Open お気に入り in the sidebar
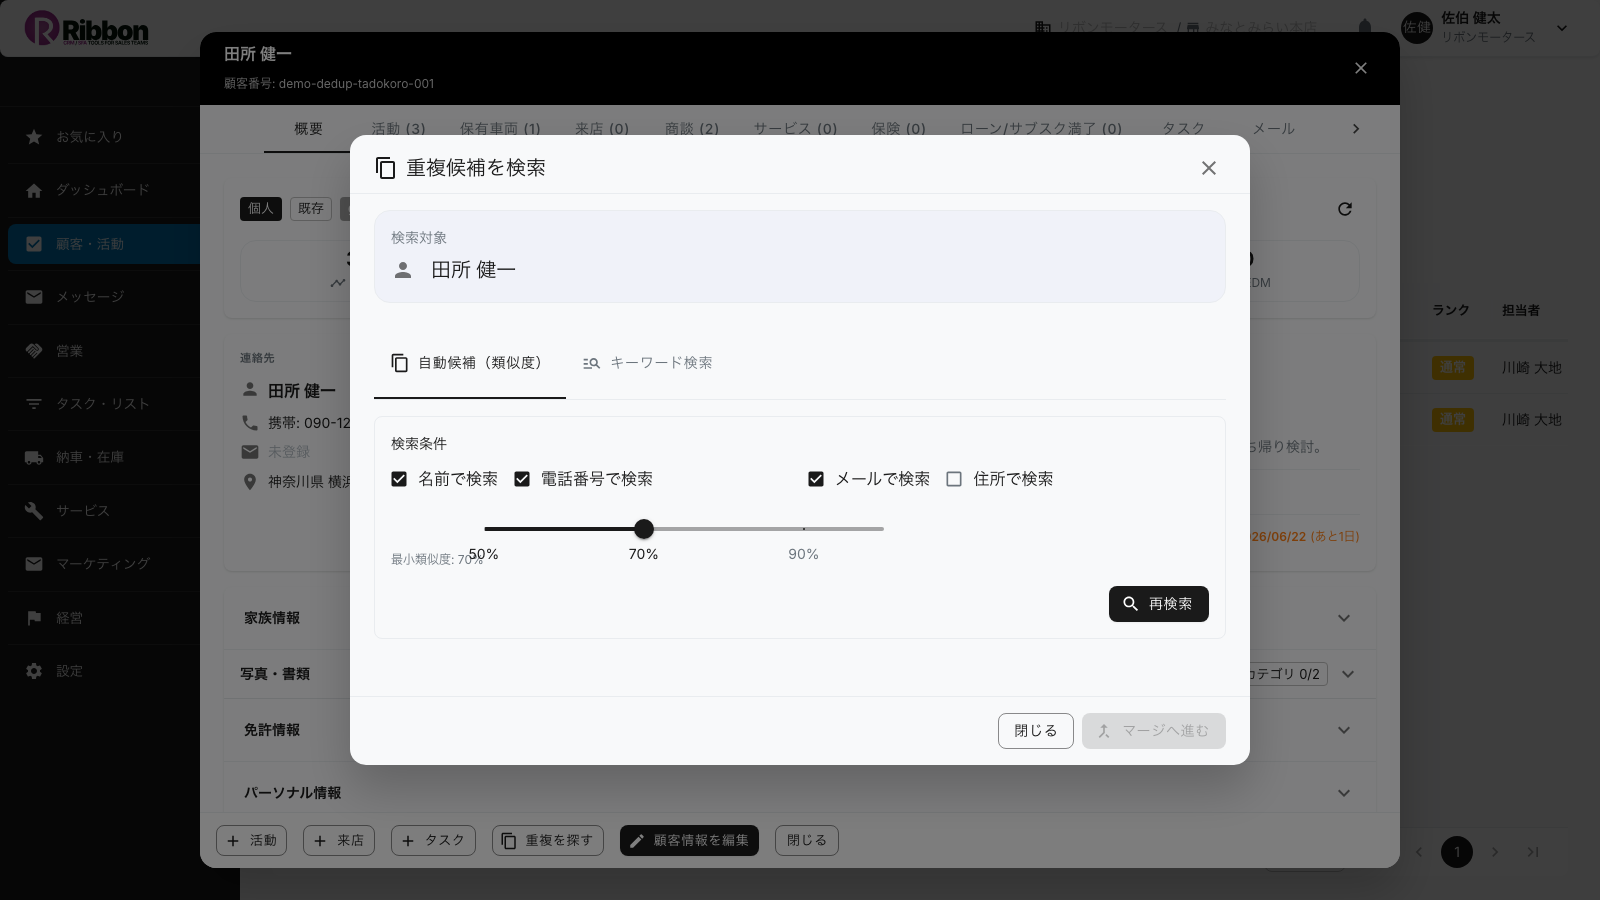Image resolution: width=1600 pixels, height=900 pixels. click(104, 137)
